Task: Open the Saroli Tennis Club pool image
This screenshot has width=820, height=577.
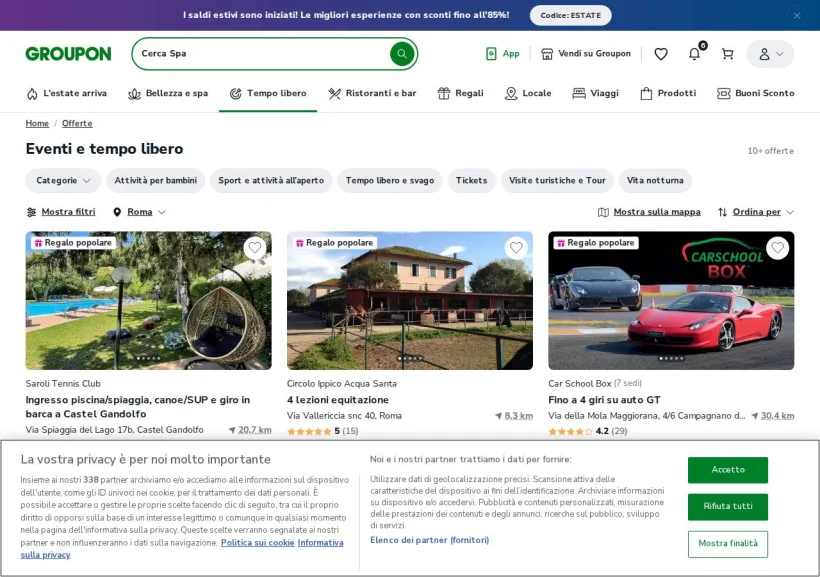Action: (149, 301)
